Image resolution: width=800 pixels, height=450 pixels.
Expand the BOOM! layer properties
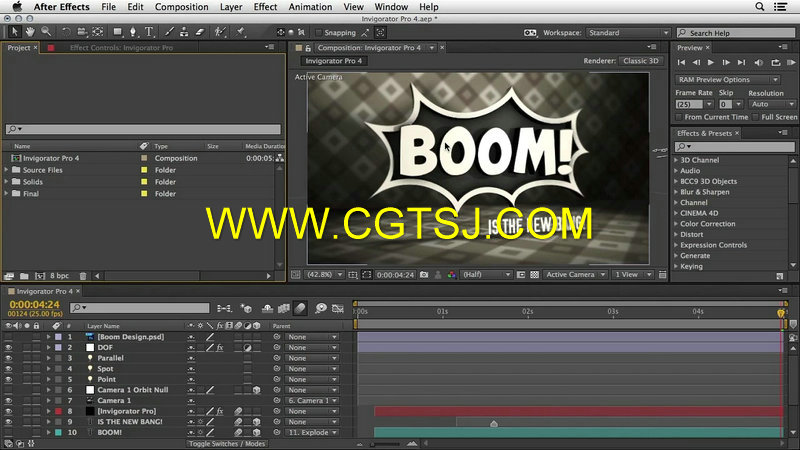point(48,433)
